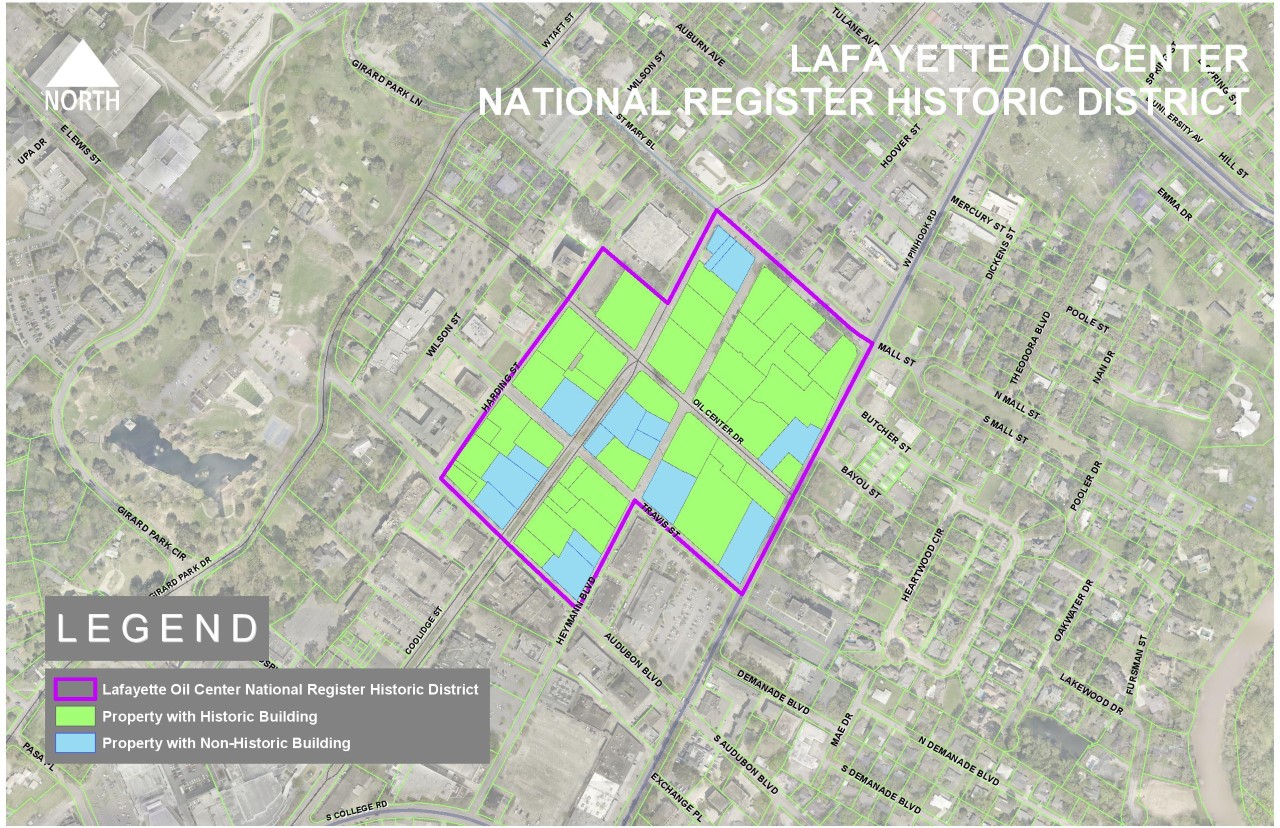Screen dimensions: 1280x828
Task: Click the map title 'Lafayette Oil Center'
Action: tap(1018, 59)
